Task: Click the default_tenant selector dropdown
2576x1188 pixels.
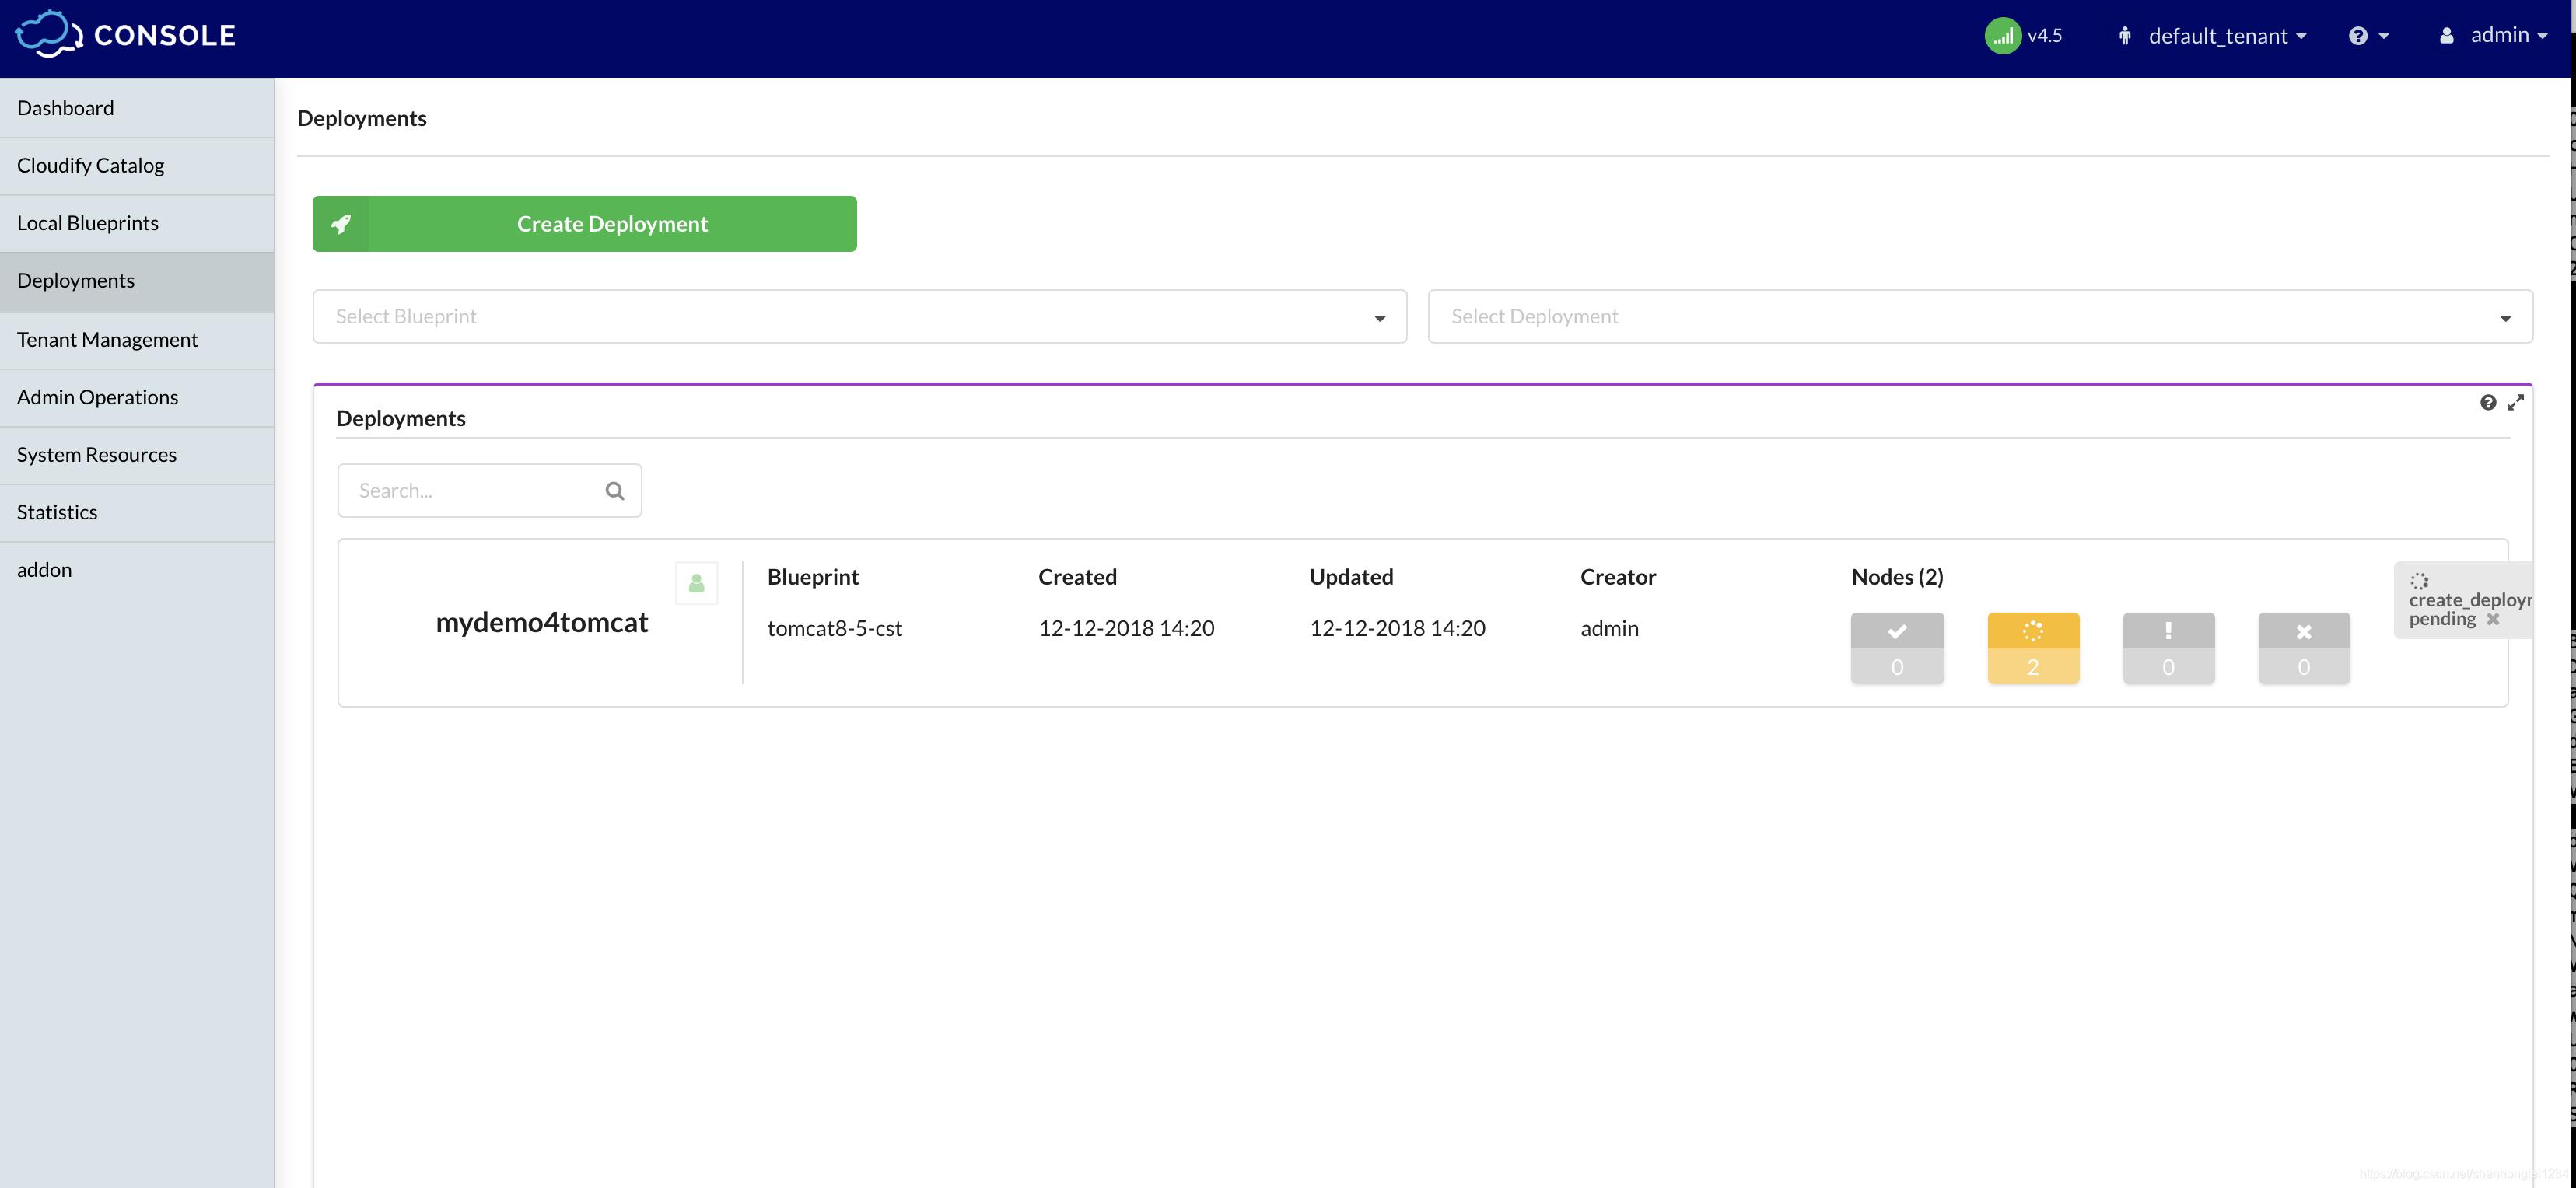Action: click(x=2216, y=33)
